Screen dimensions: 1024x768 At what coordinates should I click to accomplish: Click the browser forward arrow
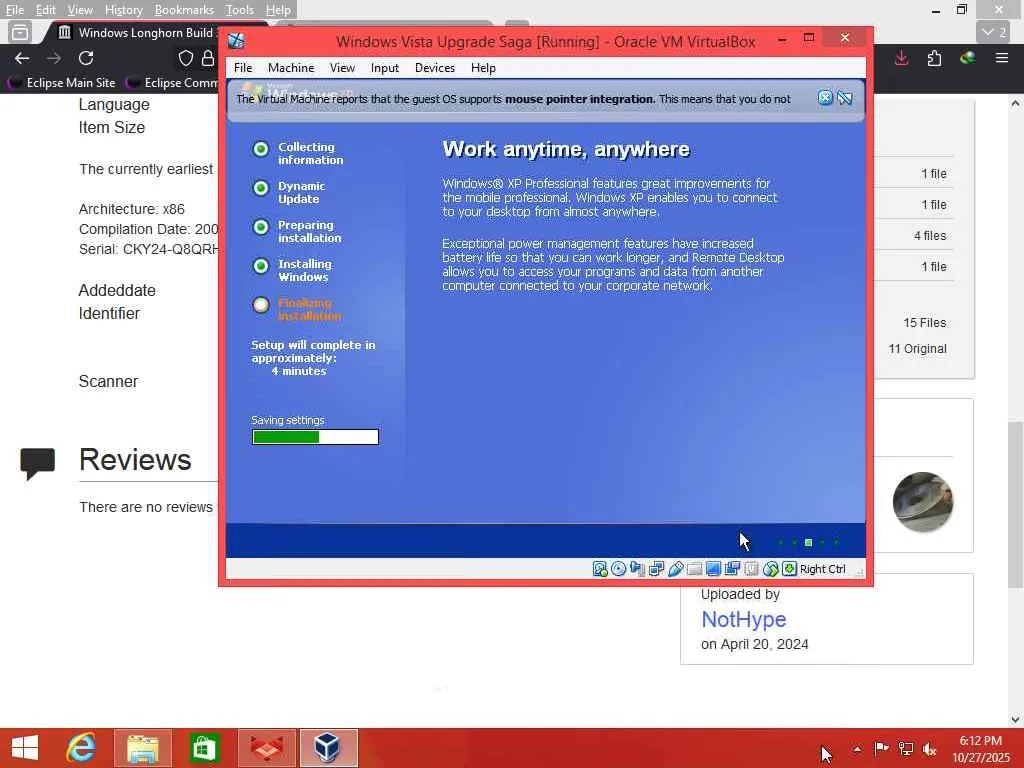pyautogui.click(x=54, y=58)
